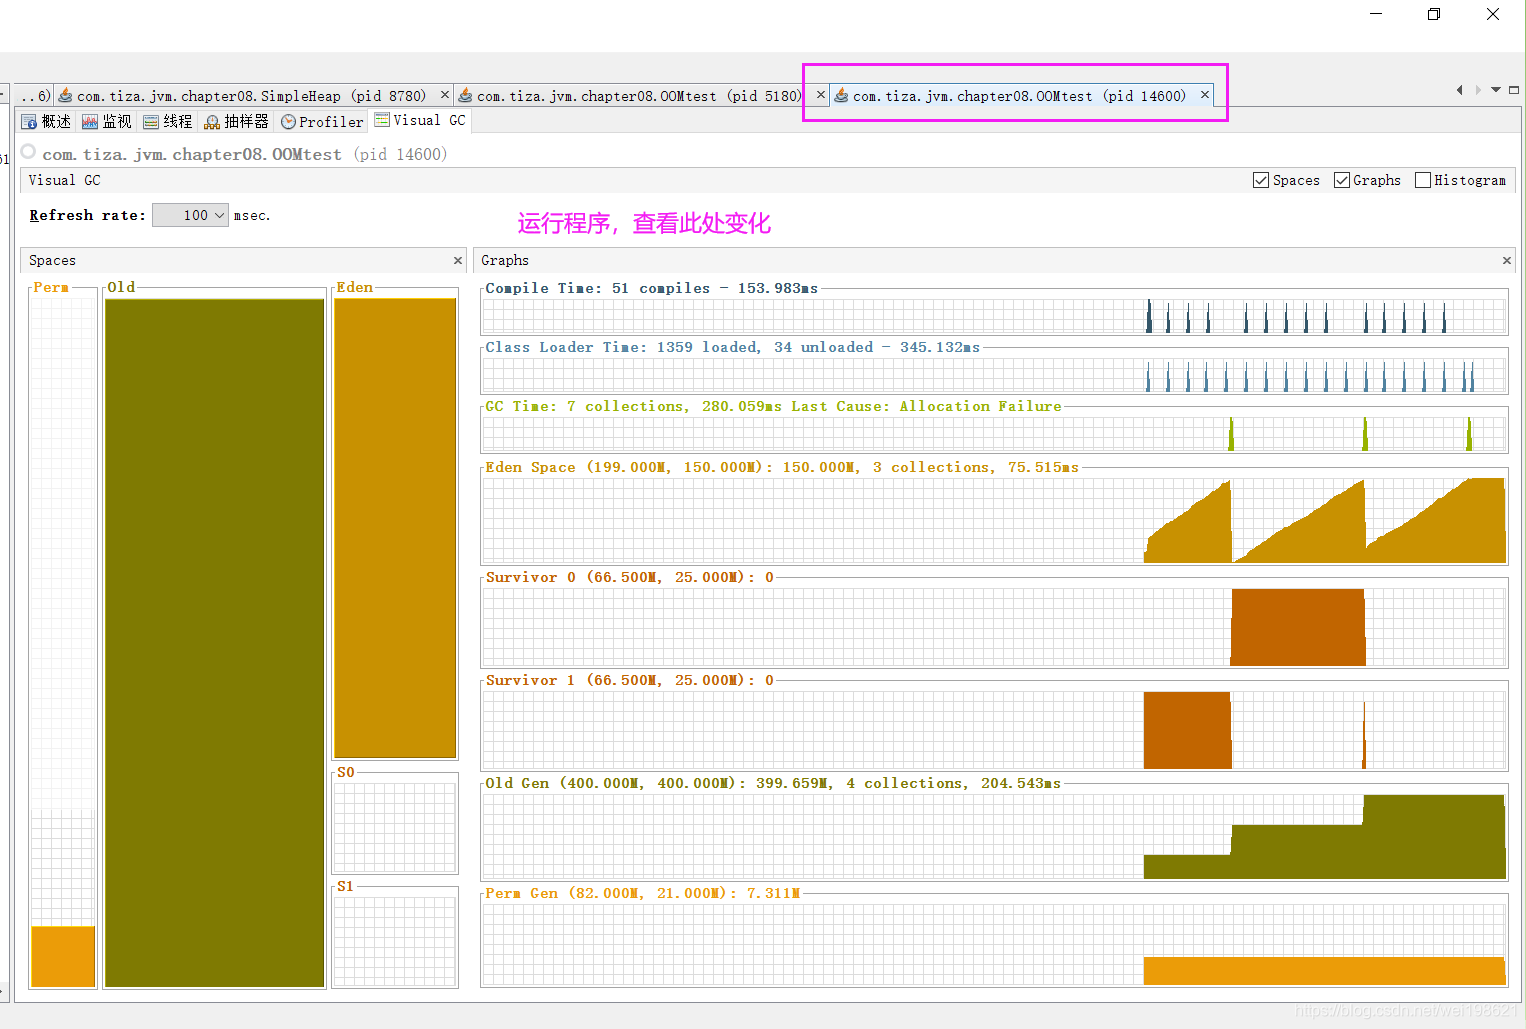Click the Graphs panel title
Viewport: 1526px width, 1029px height.
[505, 260]
